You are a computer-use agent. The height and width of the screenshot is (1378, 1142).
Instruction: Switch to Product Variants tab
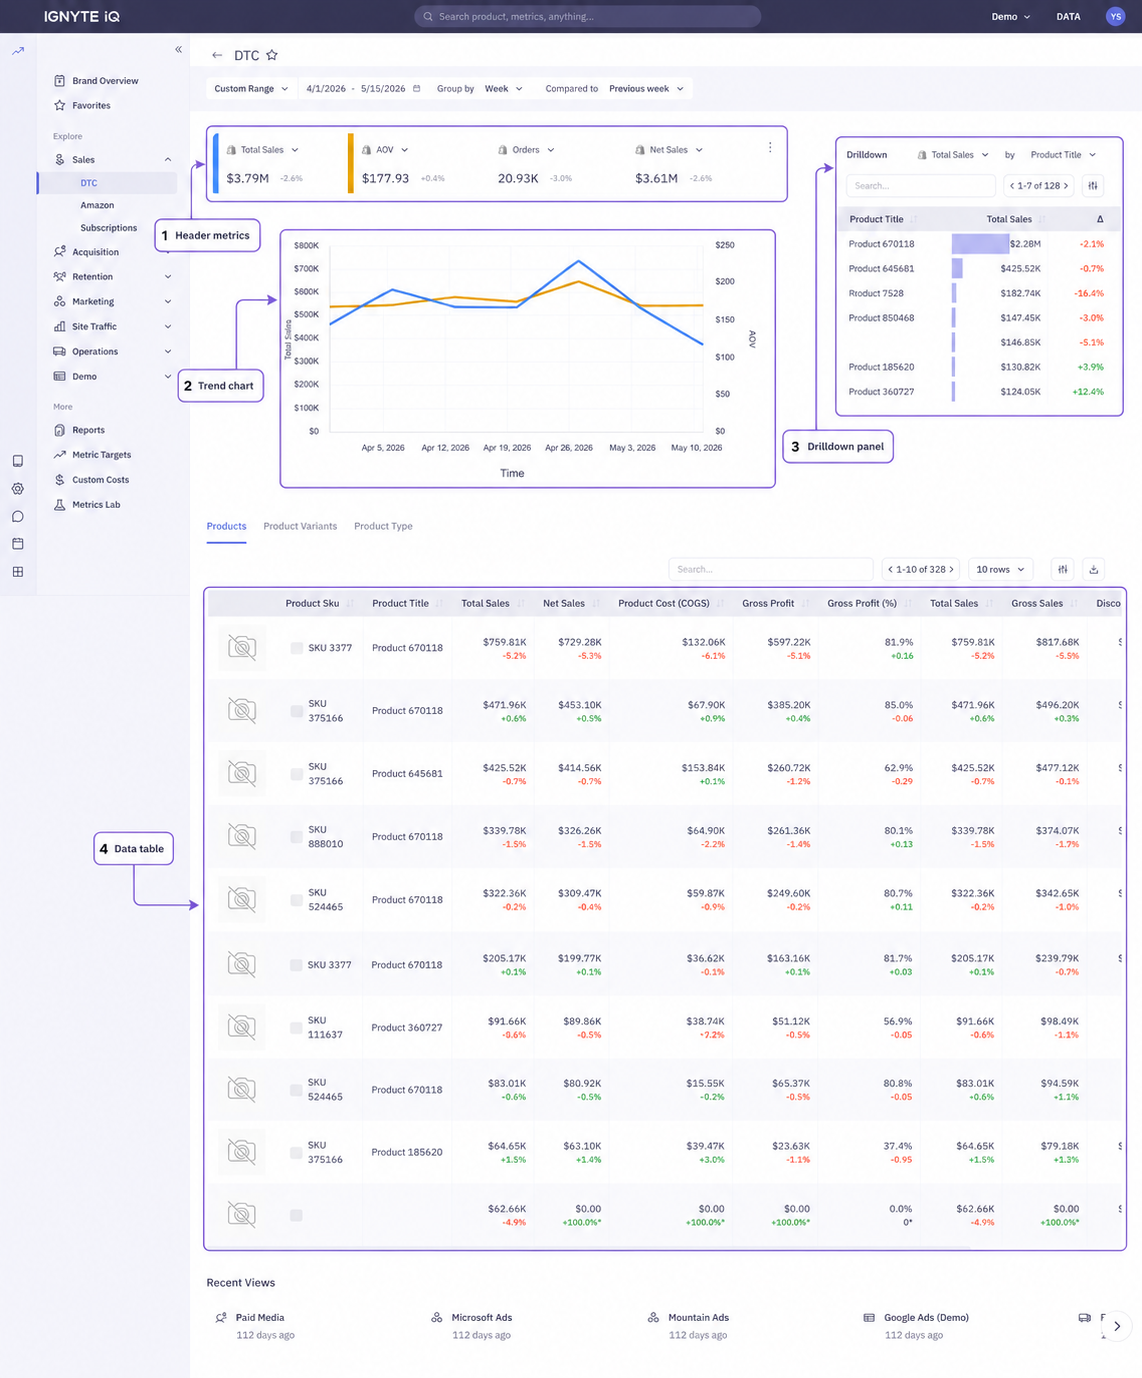point(300,526)
